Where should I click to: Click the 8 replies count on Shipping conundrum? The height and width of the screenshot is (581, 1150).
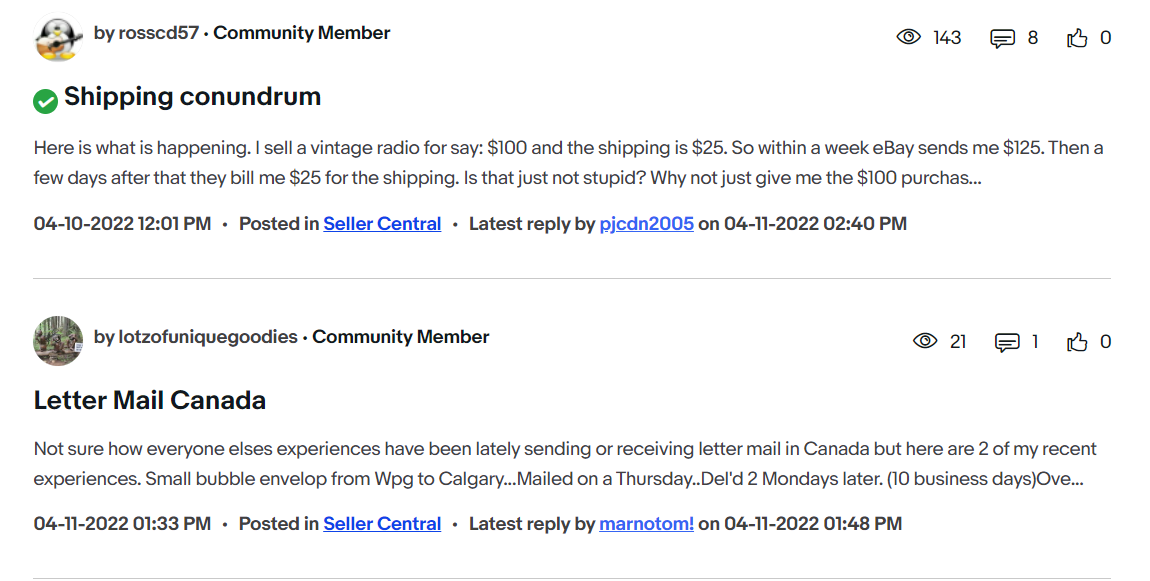[x=1033, y=38]
